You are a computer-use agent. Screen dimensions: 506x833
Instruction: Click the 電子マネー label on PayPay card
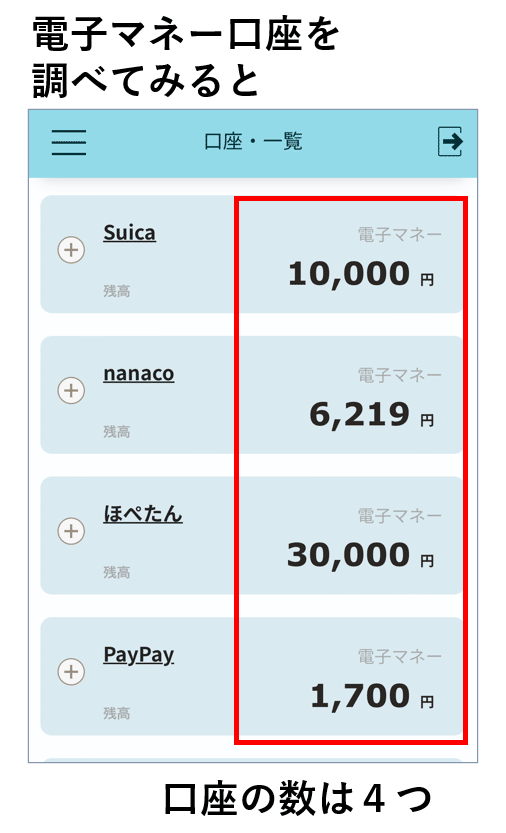[x=400, y=657]
